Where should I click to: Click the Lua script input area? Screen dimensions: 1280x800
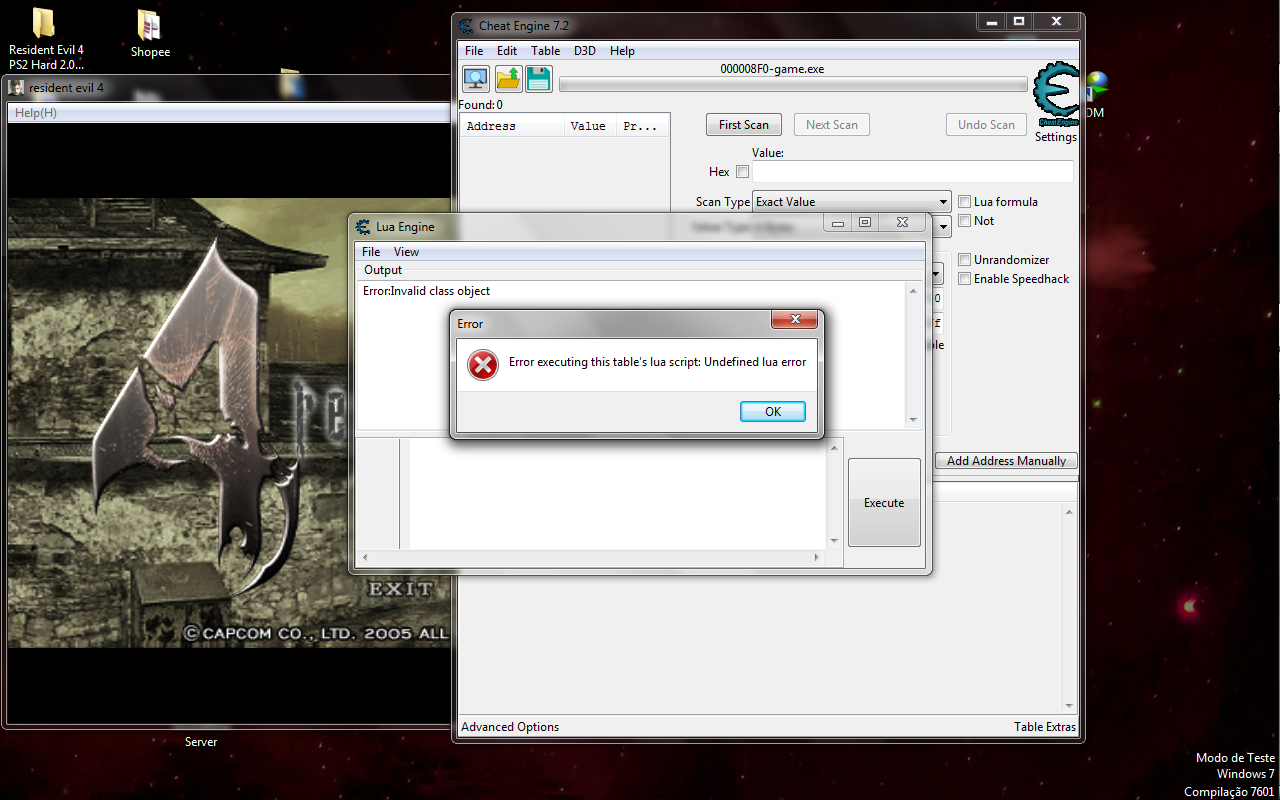pos(618,493)
